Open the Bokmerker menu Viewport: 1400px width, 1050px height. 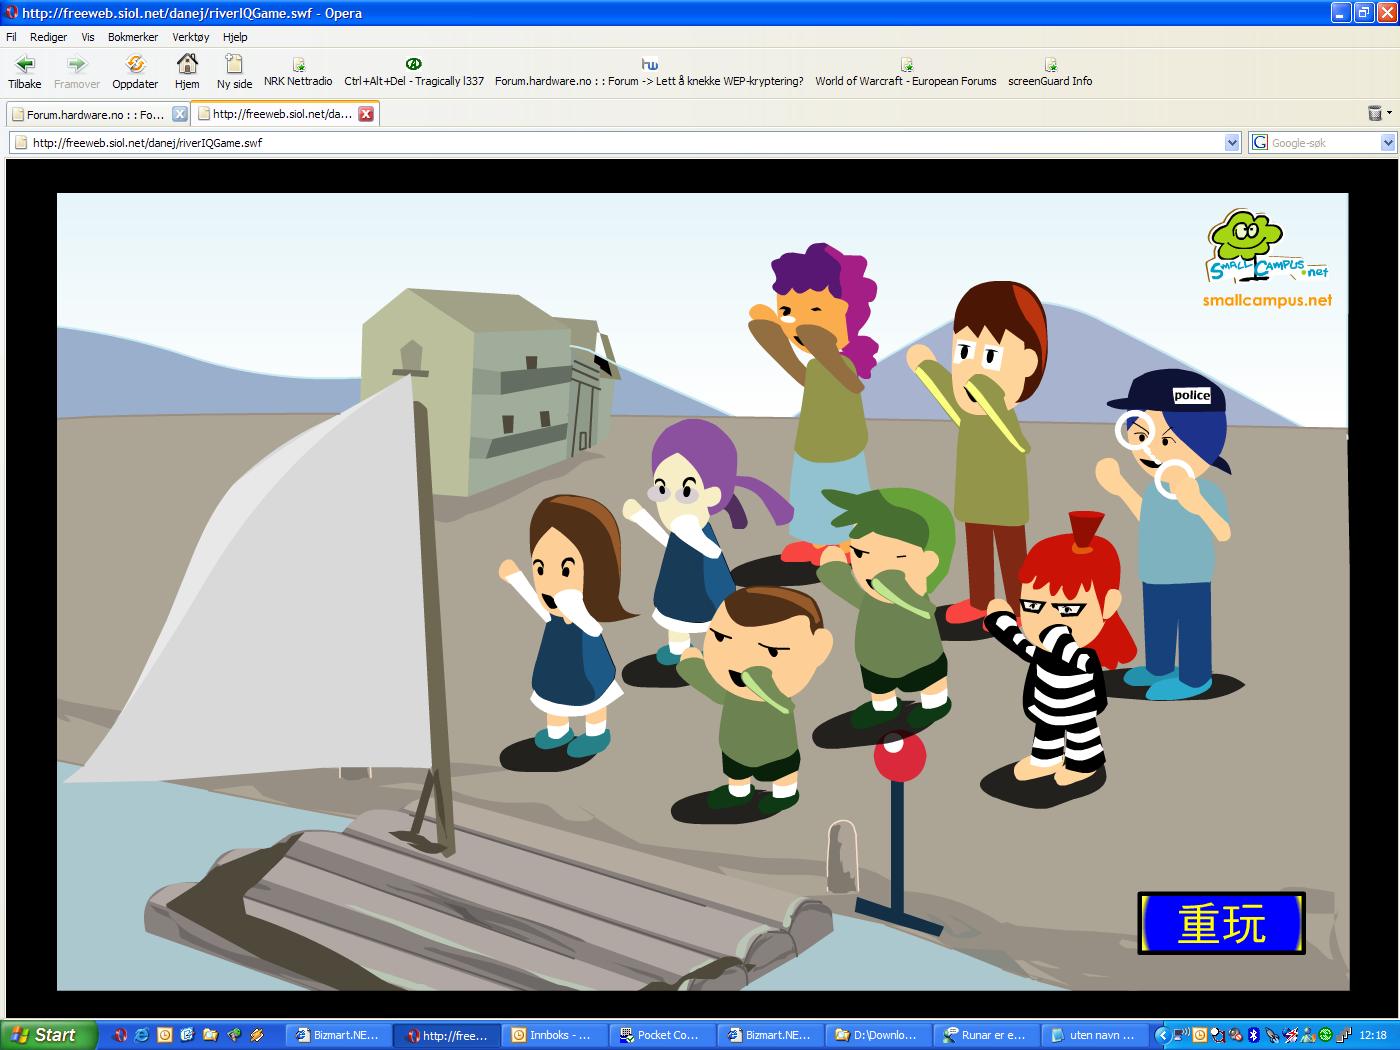(133, 37)
